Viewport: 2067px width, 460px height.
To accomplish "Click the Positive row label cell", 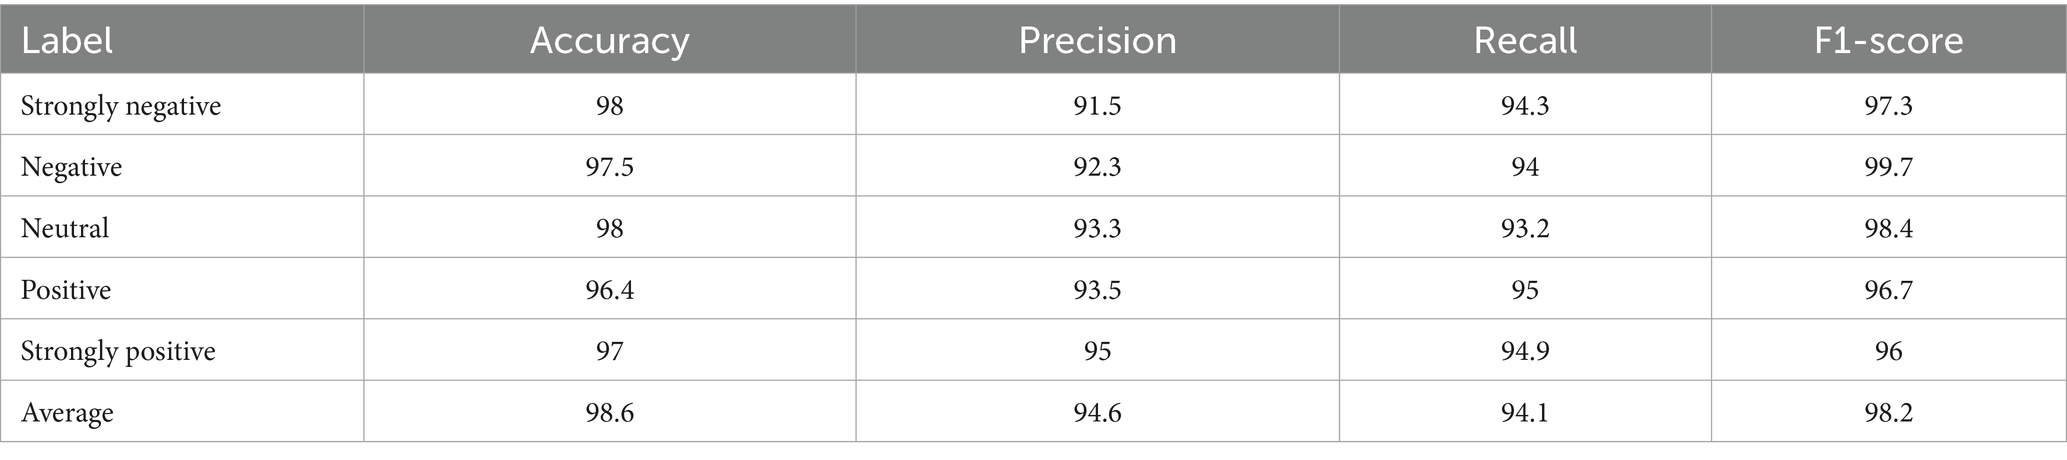I will tap(66, 290).
